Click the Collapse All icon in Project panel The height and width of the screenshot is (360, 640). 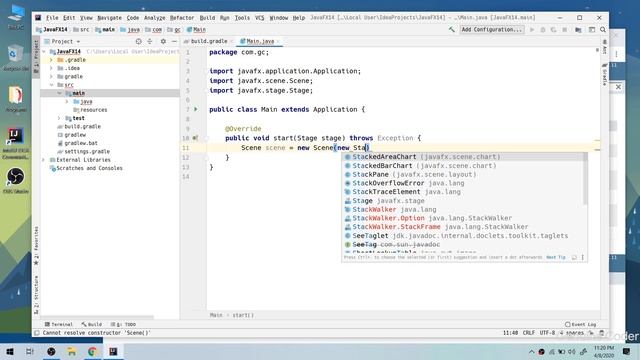(x=150, y=41)
